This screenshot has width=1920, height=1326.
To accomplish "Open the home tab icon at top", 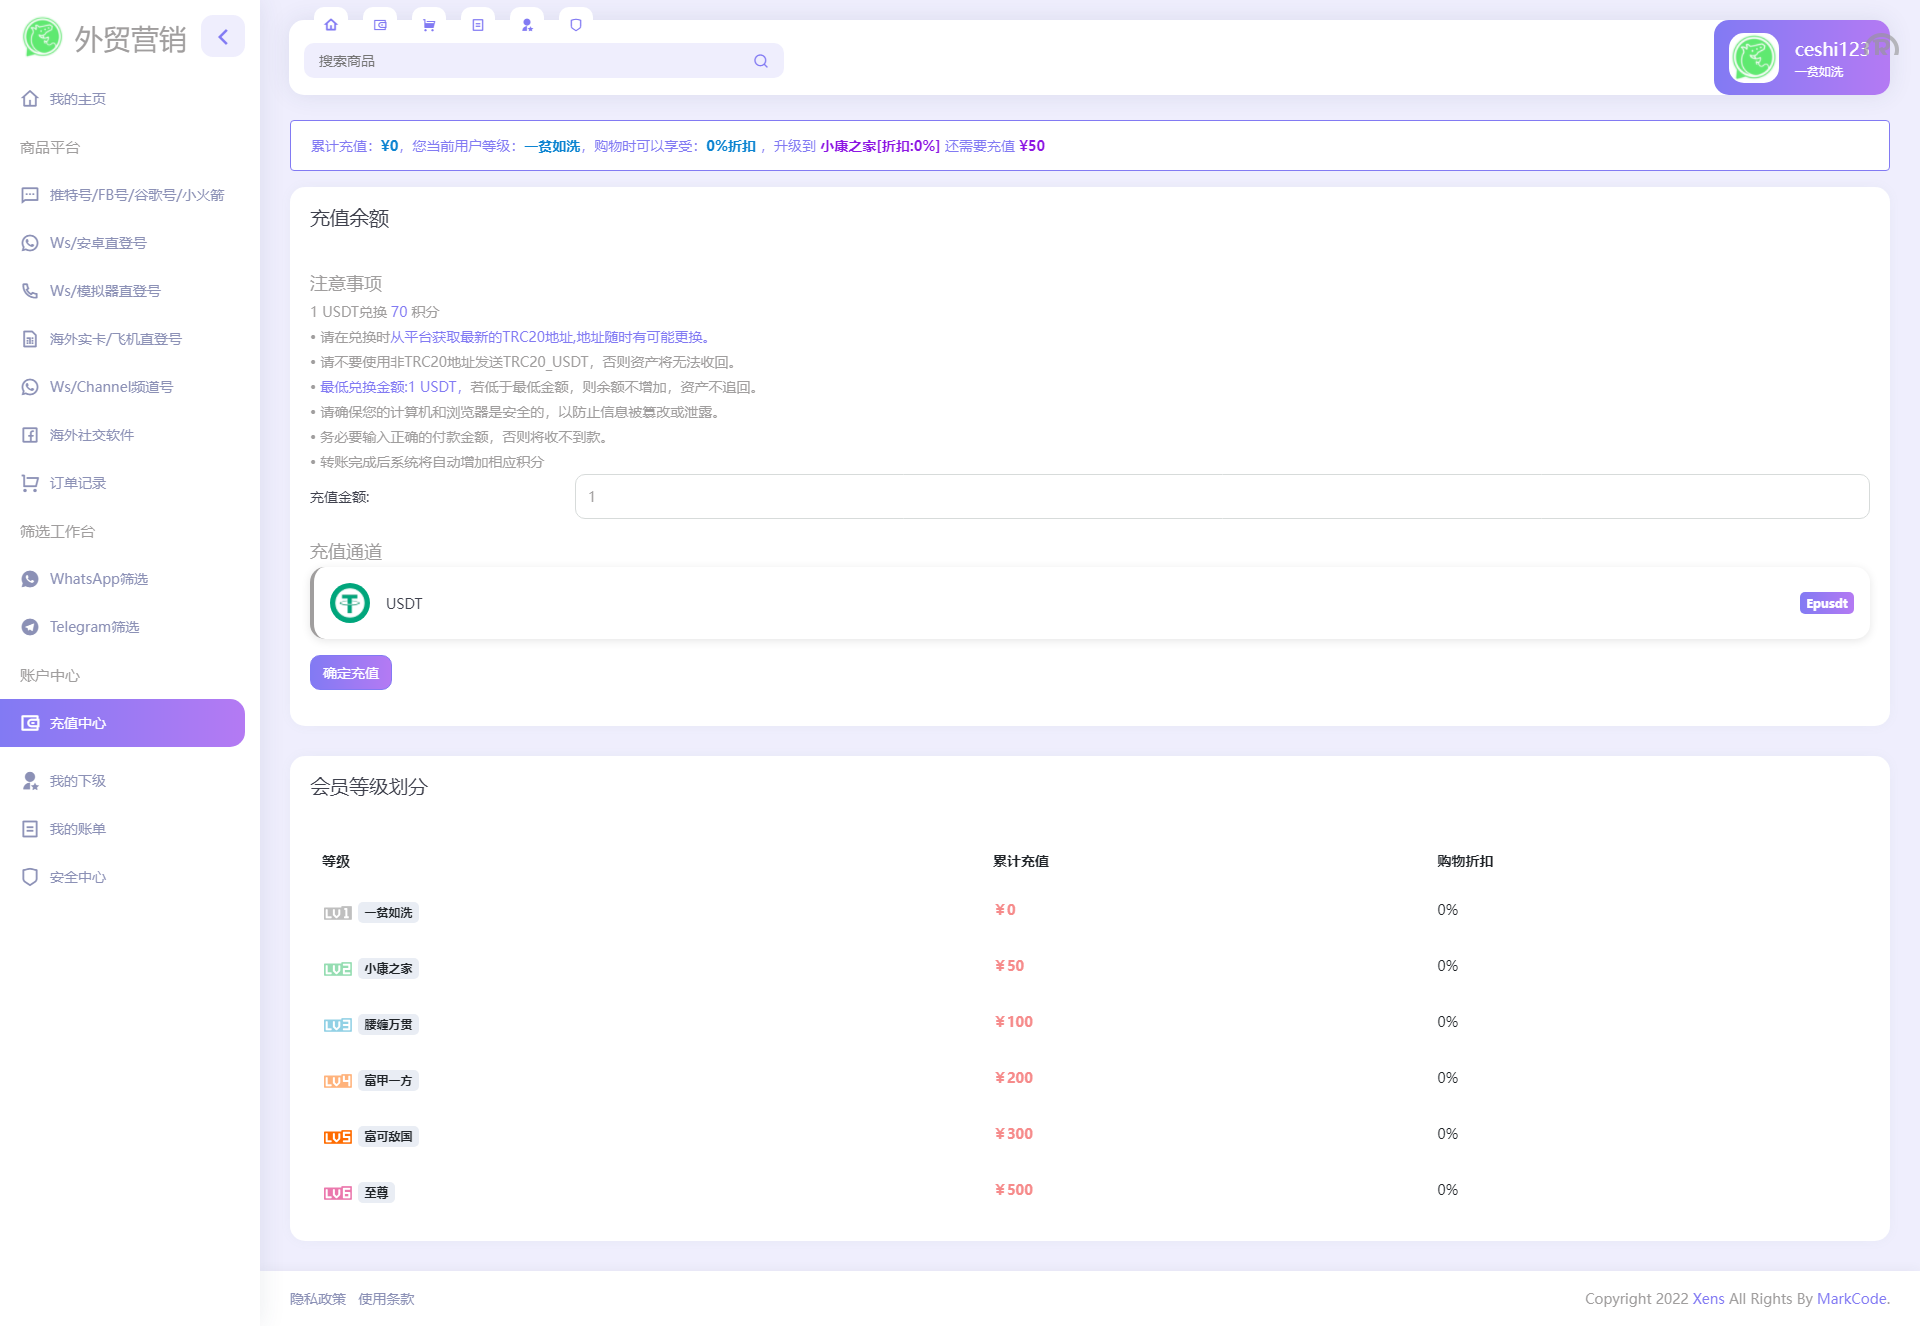I will [331, 25].
